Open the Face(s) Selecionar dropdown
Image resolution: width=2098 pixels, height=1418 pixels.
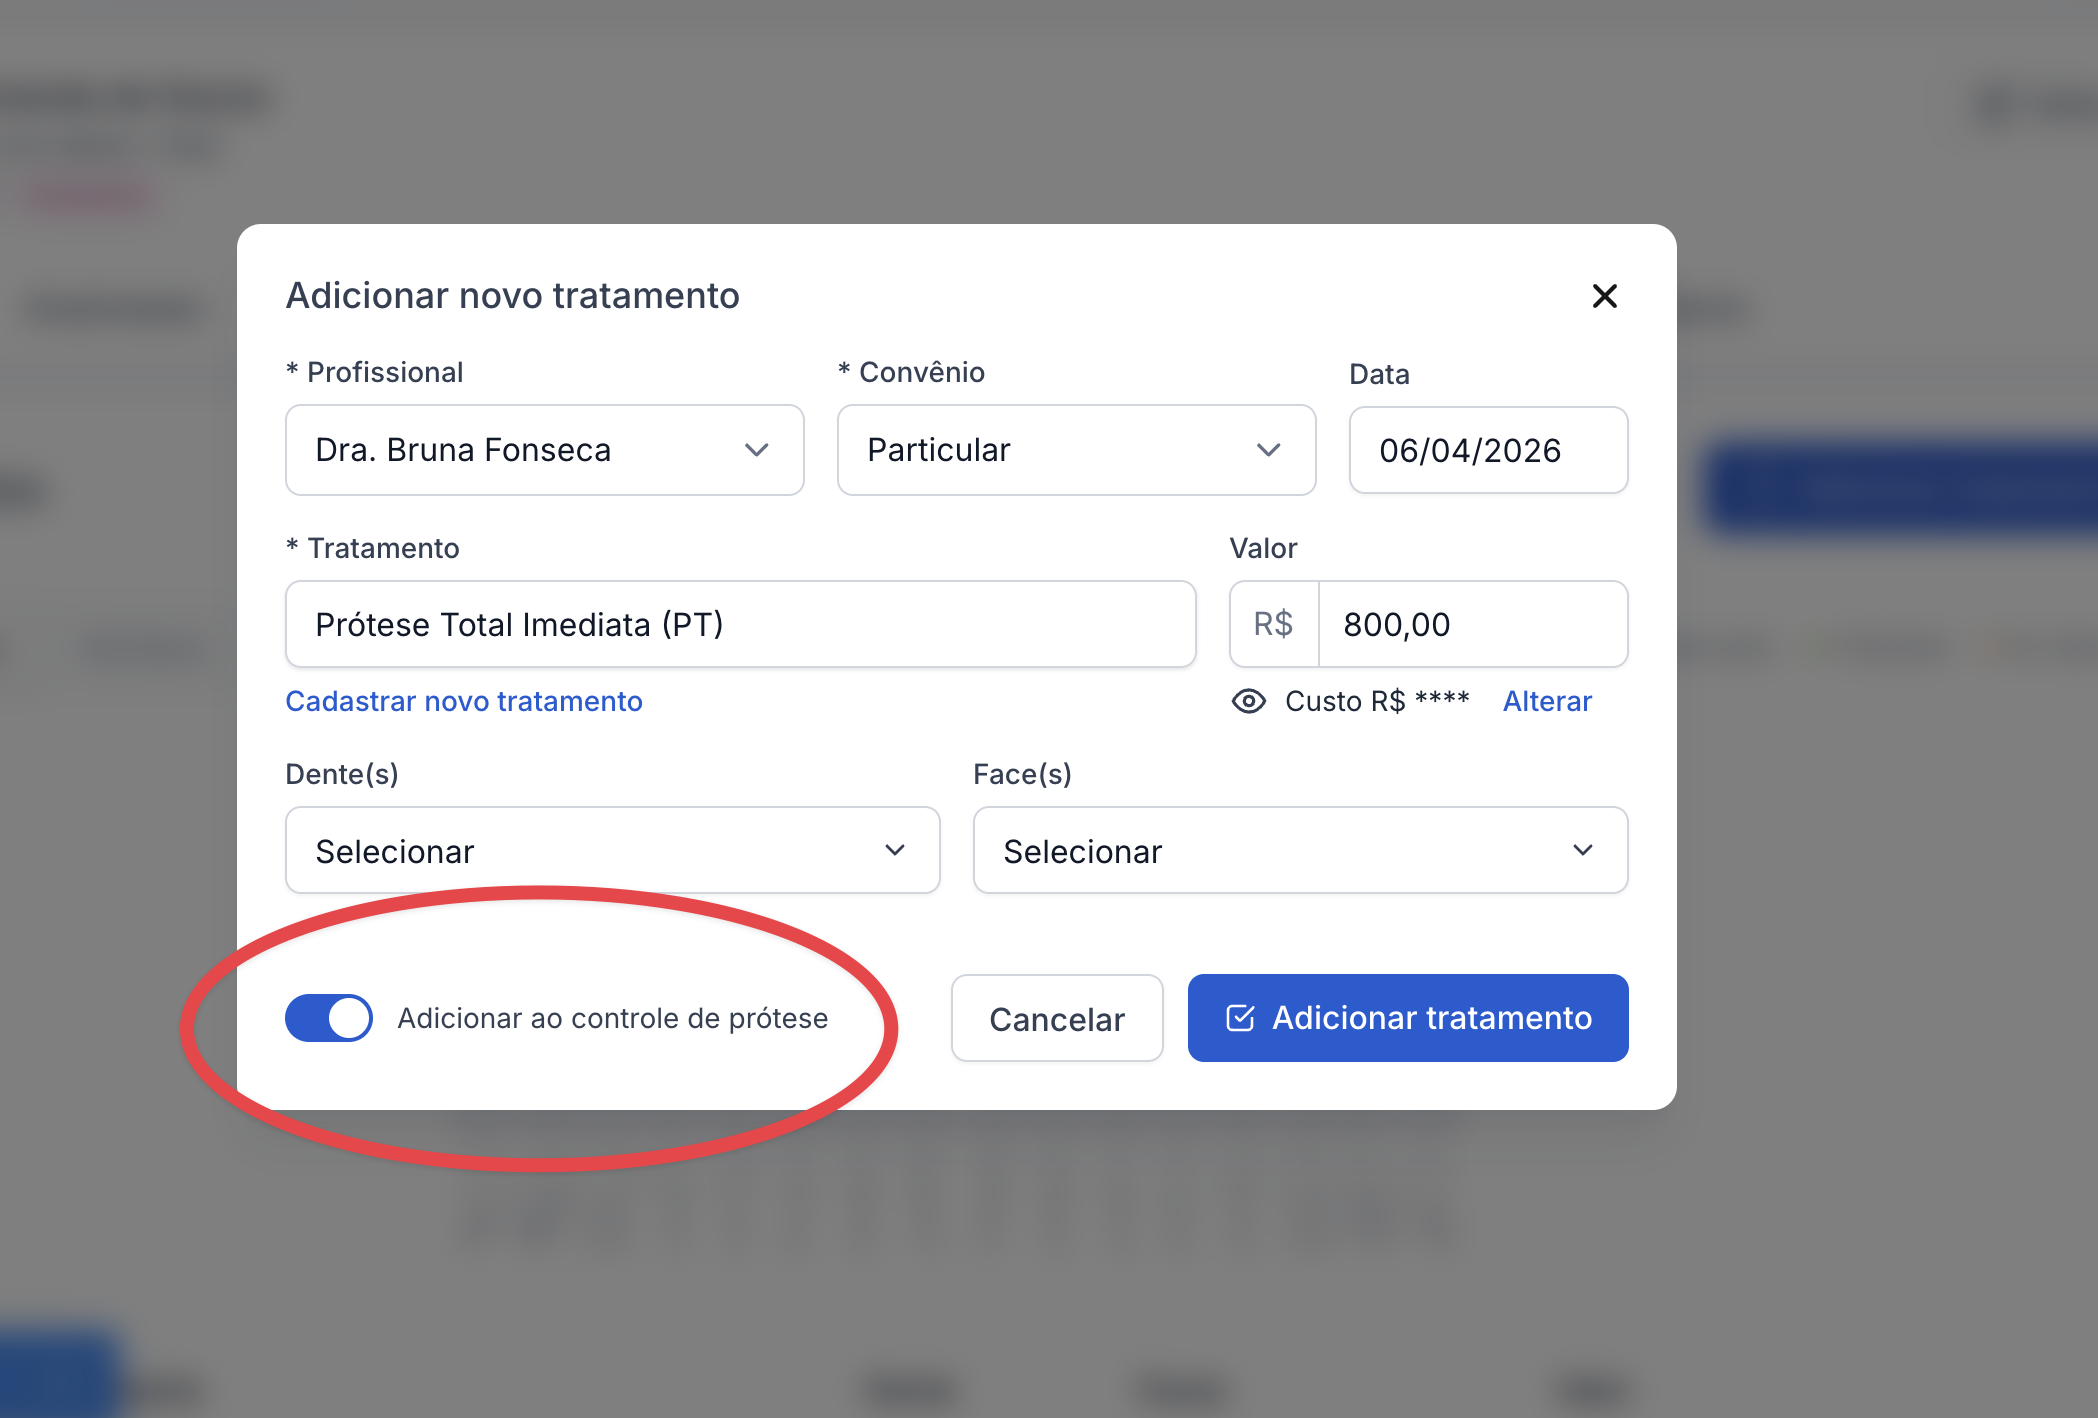[x=1299, y=850]
